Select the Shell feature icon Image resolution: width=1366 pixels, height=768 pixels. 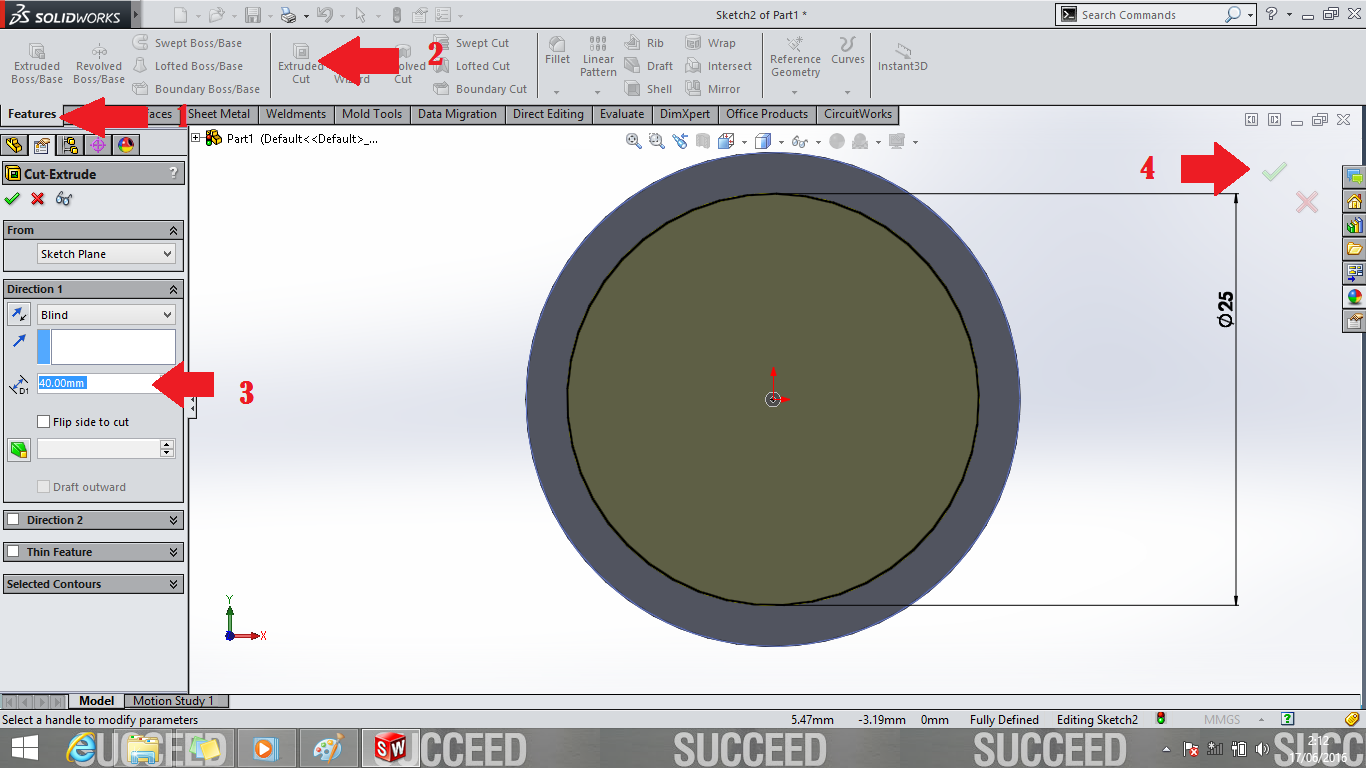[649, 88]
